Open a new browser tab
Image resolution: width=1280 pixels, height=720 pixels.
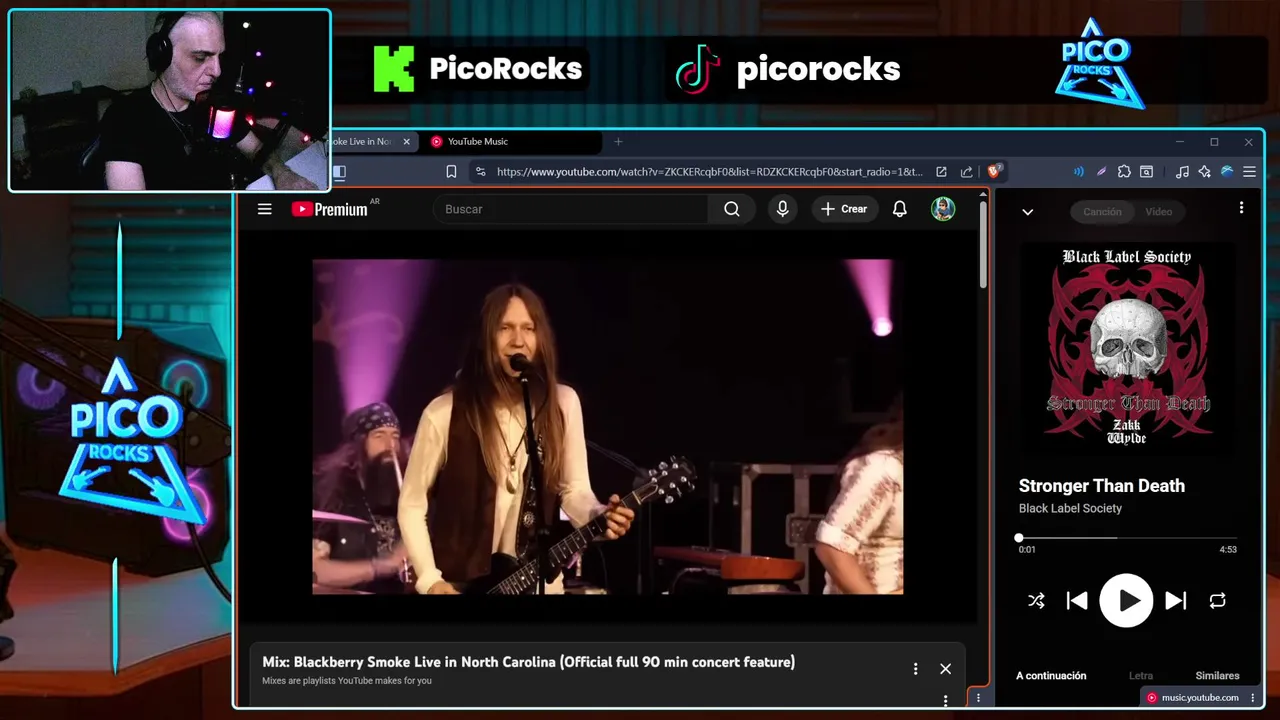618,142
